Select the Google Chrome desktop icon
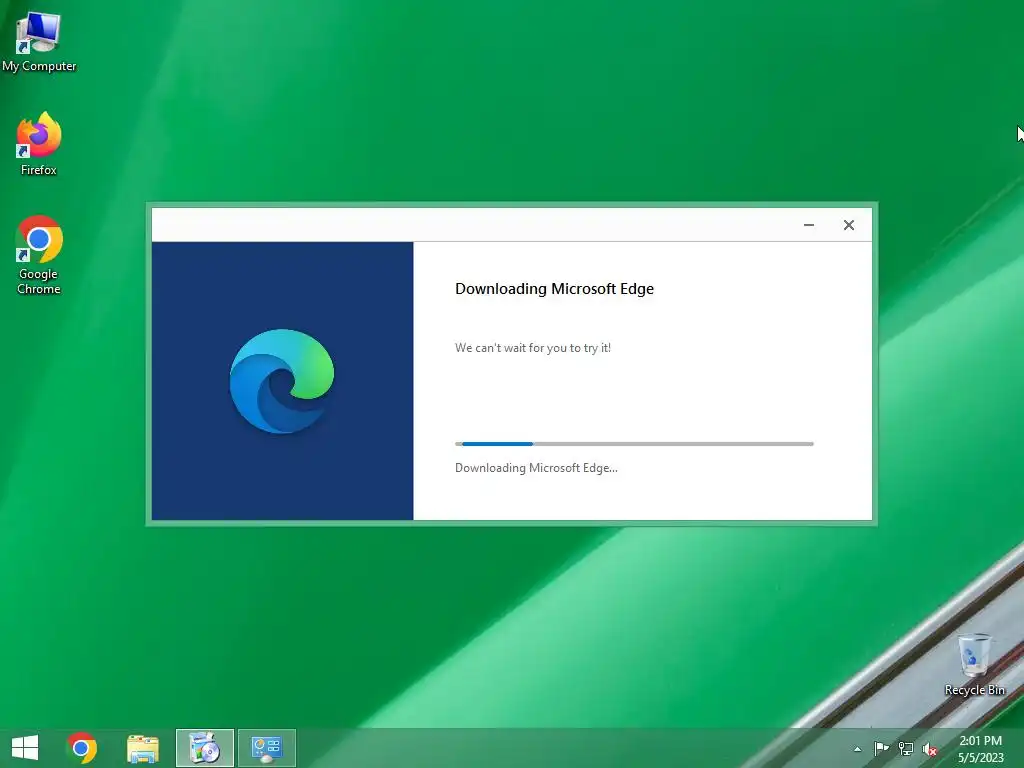This screenshot has height=768, width=1024. 39,255
